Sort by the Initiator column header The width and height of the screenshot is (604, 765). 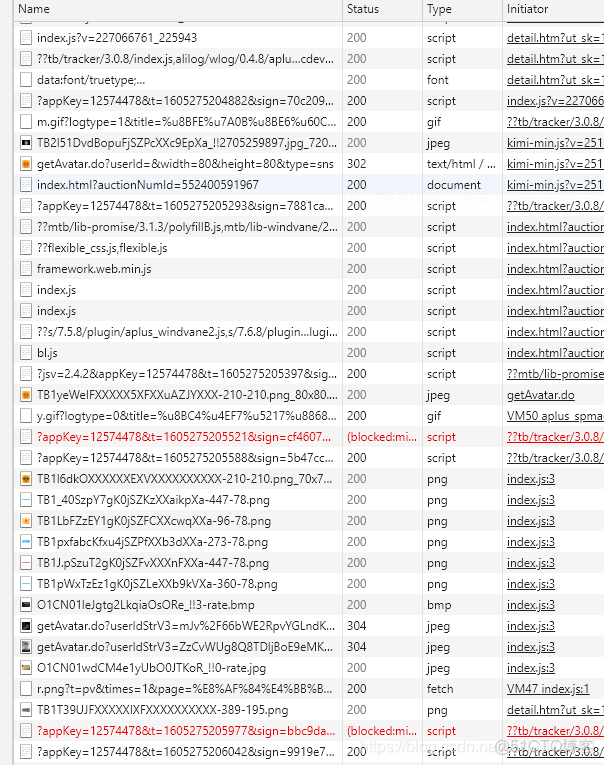(553, 9)
